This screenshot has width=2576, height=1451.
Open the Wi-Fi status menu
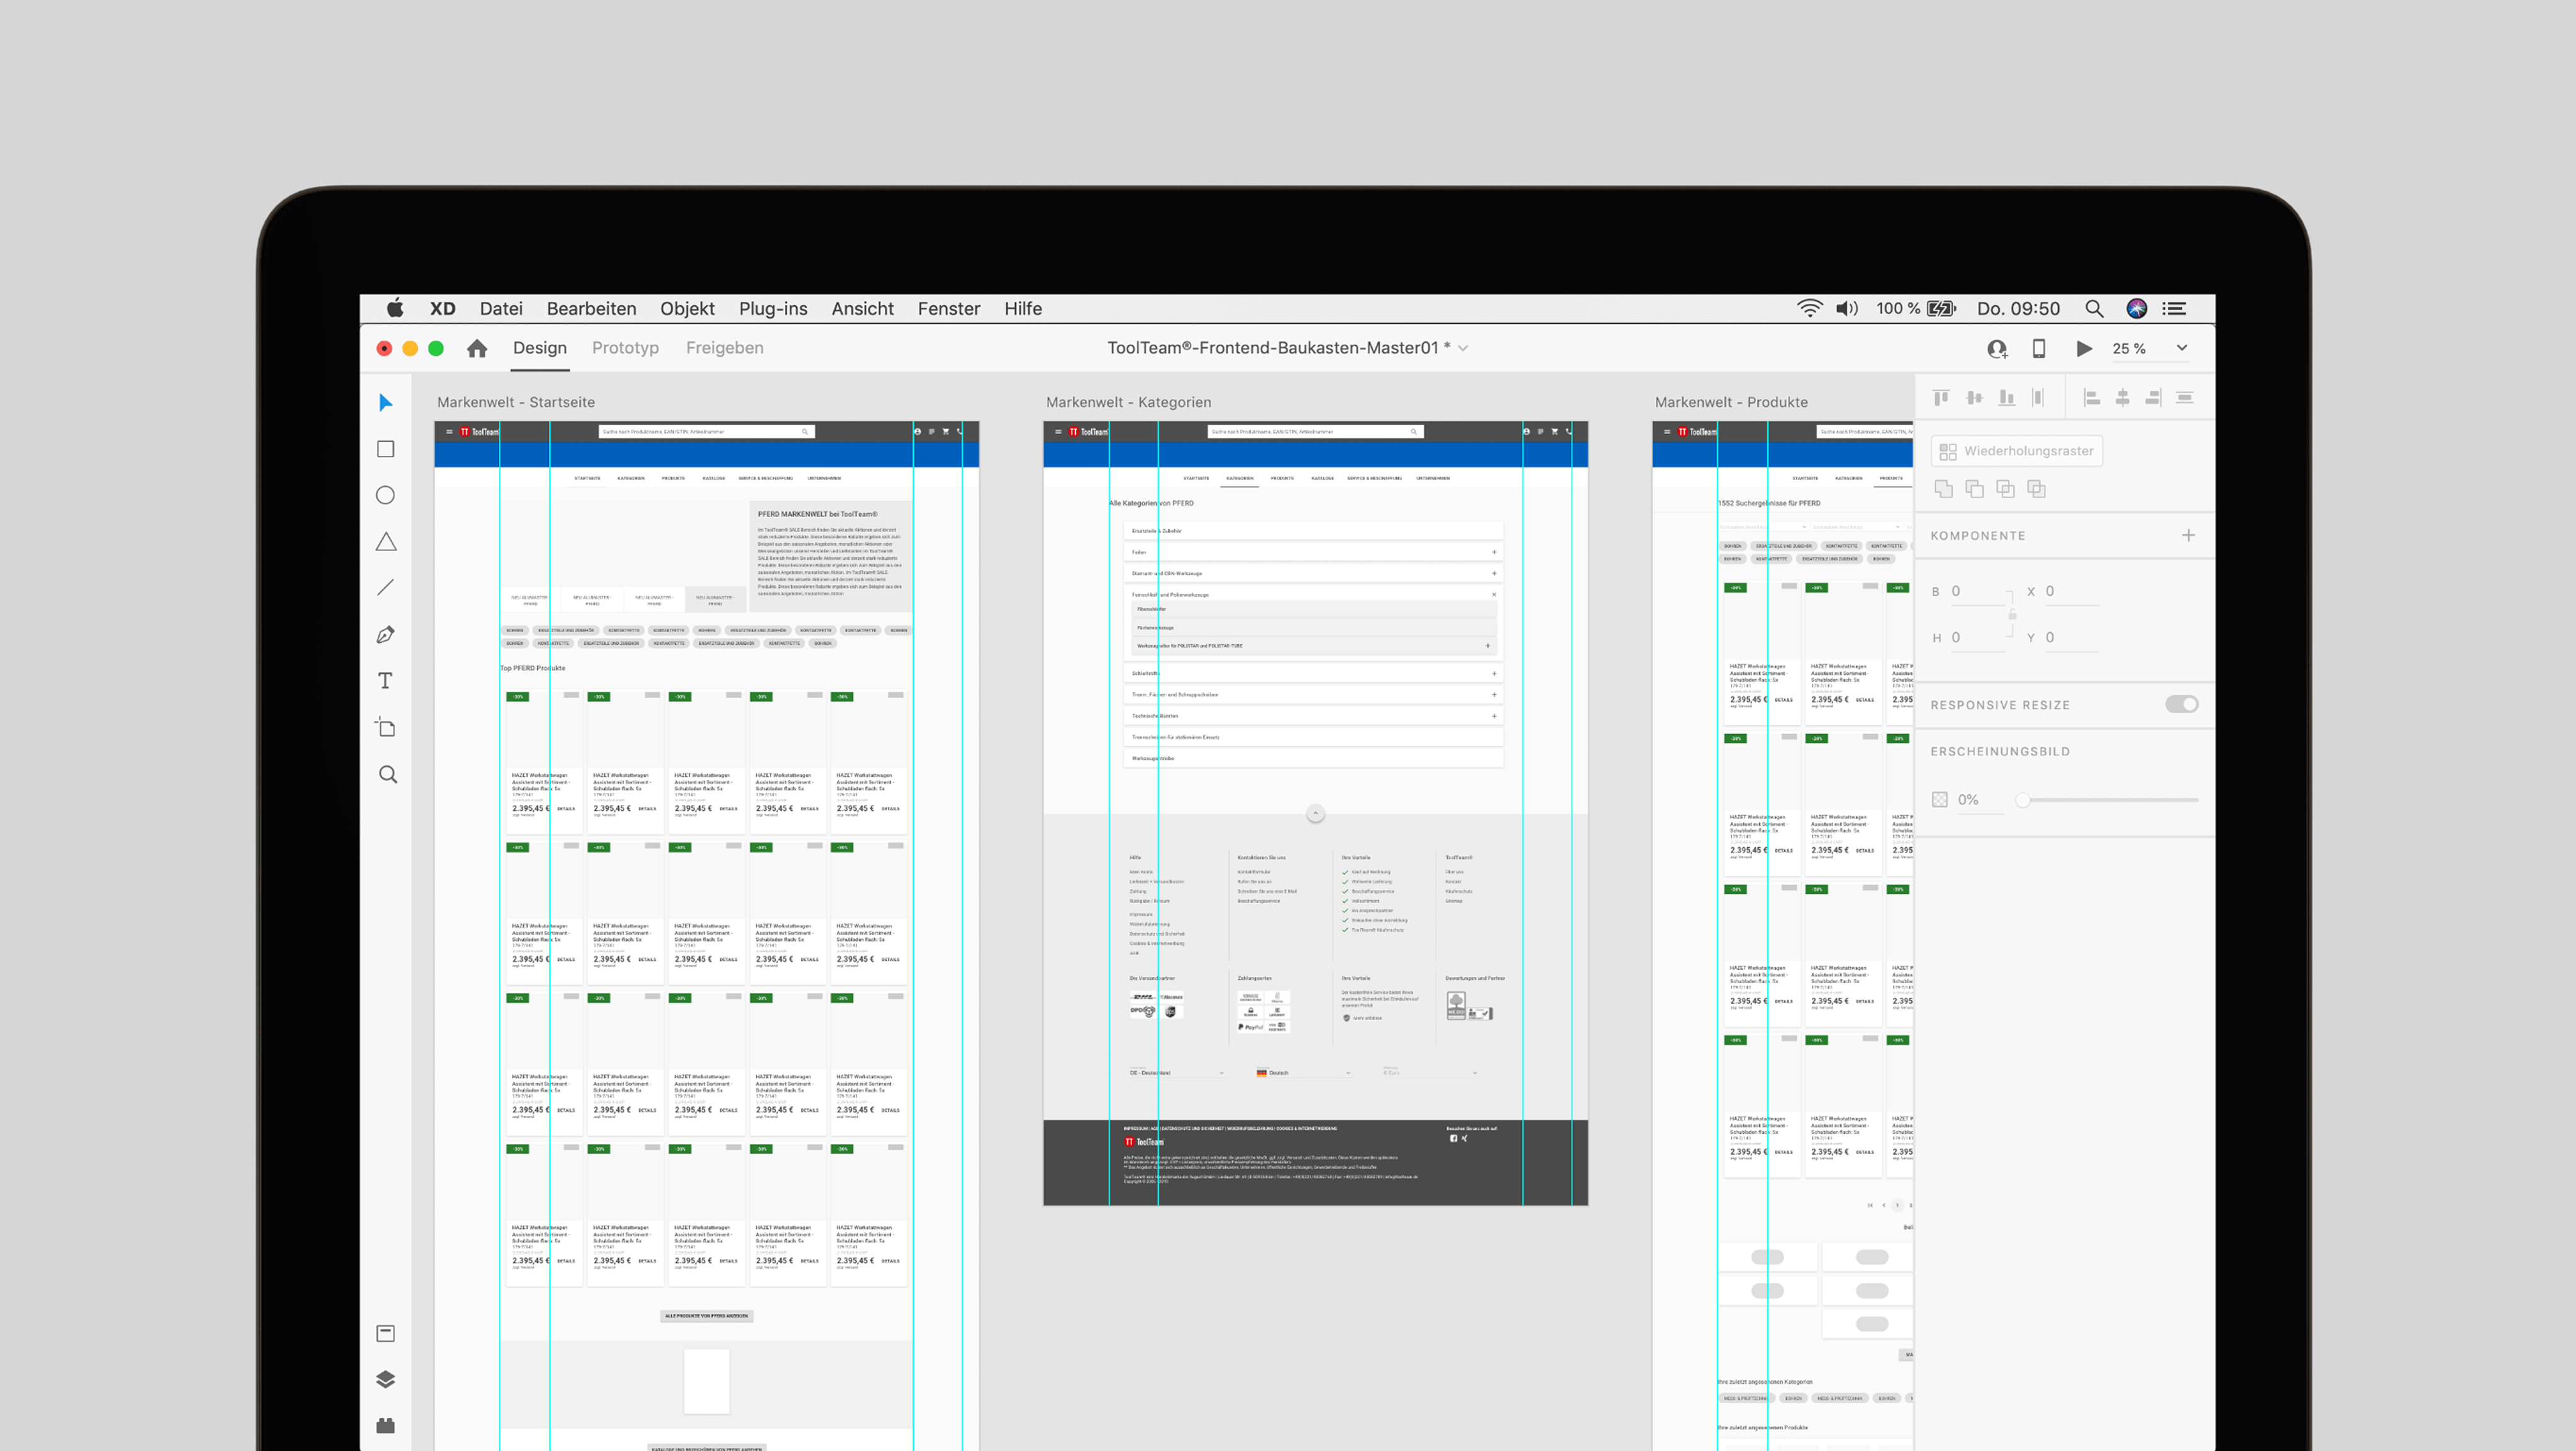coord(1809,309)
